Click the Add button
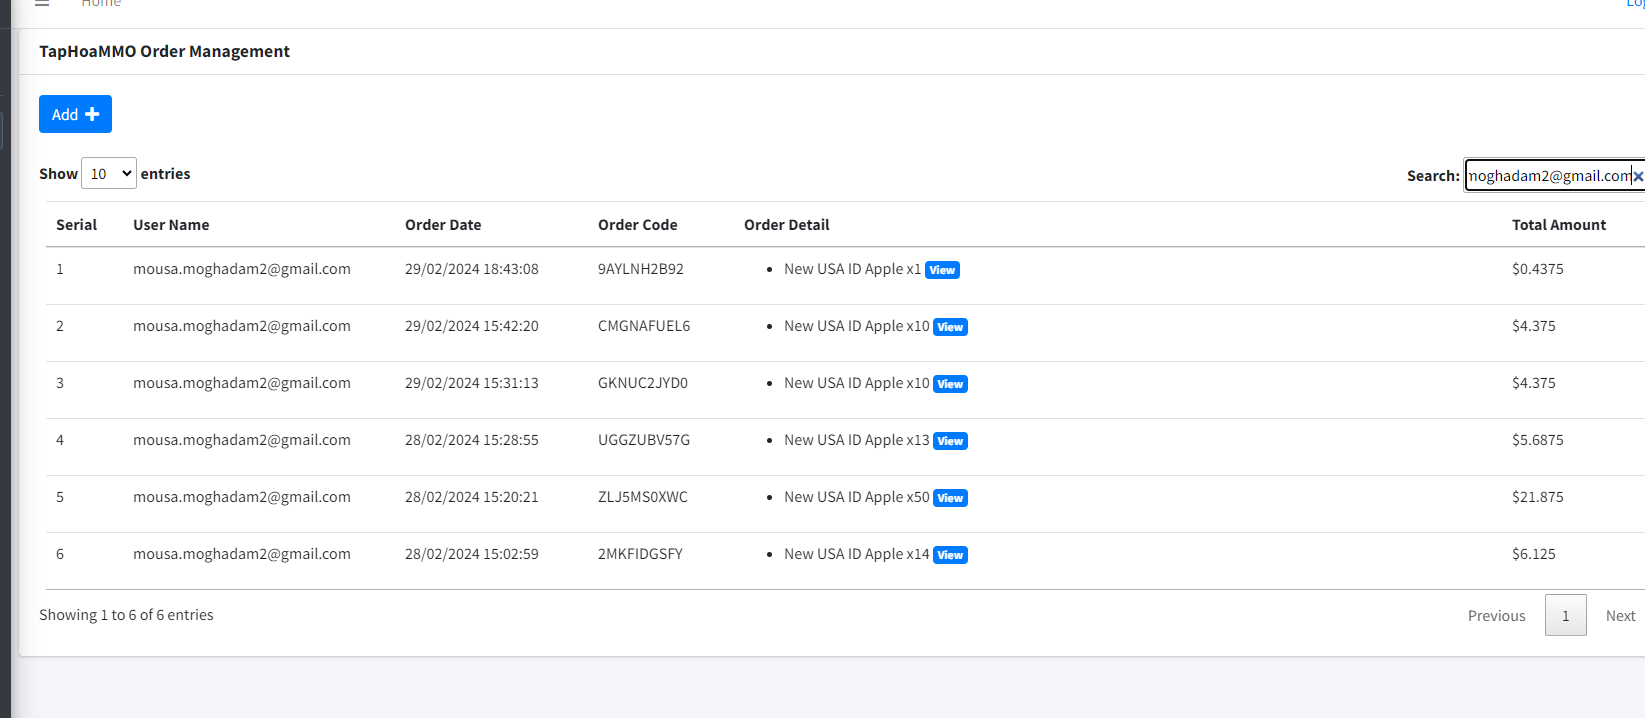This screenshot has height=718, width=1645. [75, 114]
